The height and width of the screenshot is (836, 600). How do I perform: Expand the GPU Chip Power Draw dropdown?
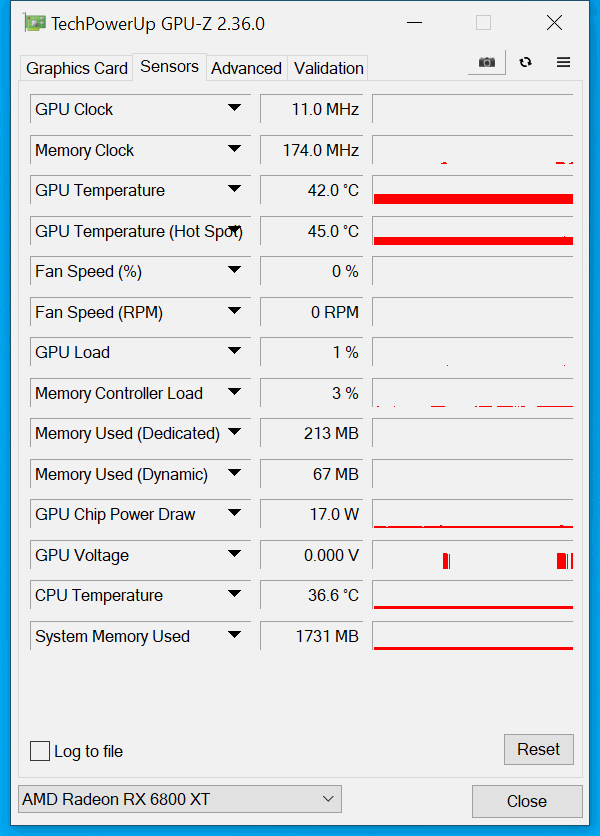(x=234, y=513)
